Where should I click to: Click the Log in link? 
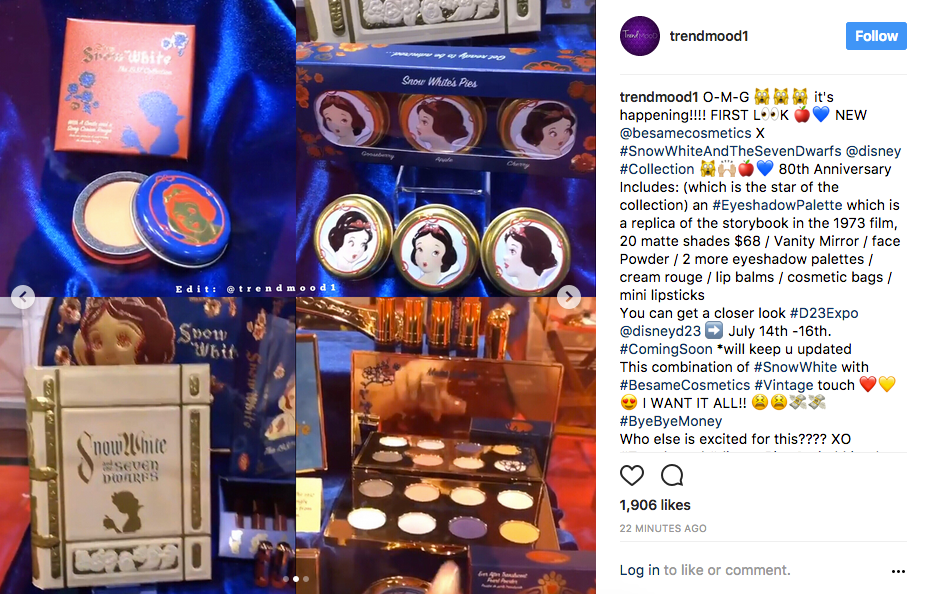pos(639,570)
